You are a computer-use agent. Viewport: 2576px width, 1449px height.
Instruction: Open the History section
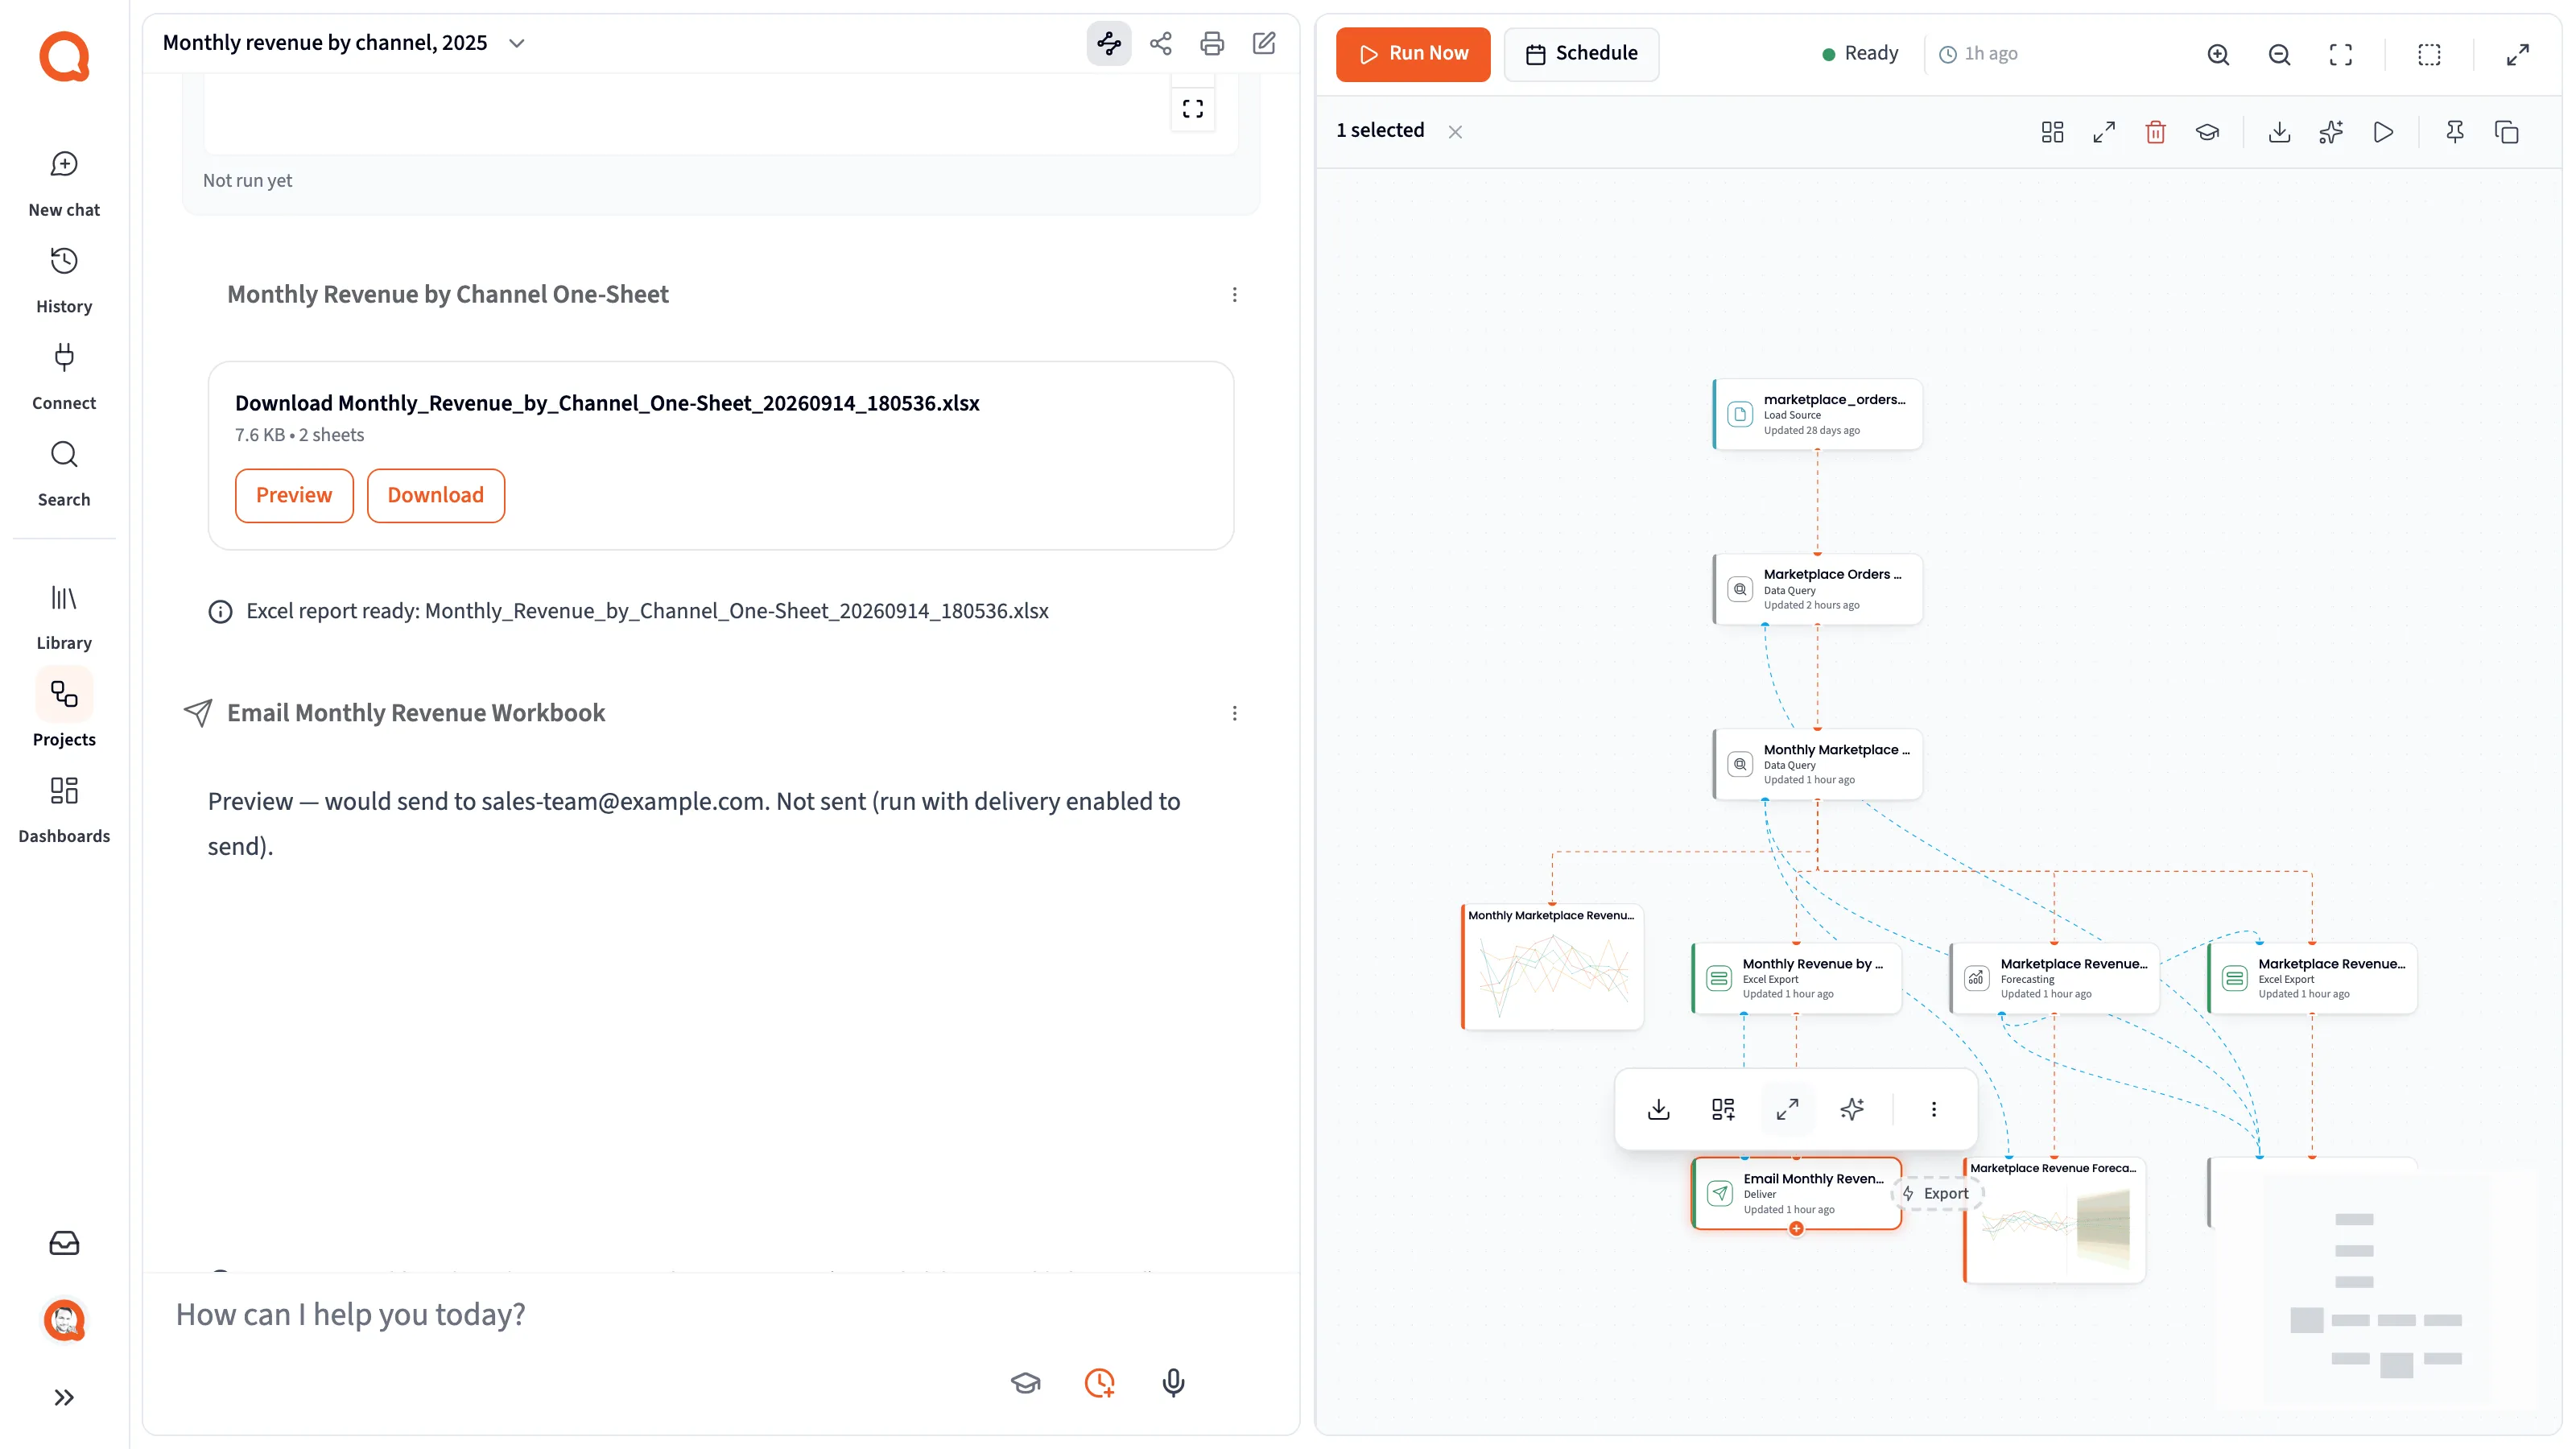point(64,281)
